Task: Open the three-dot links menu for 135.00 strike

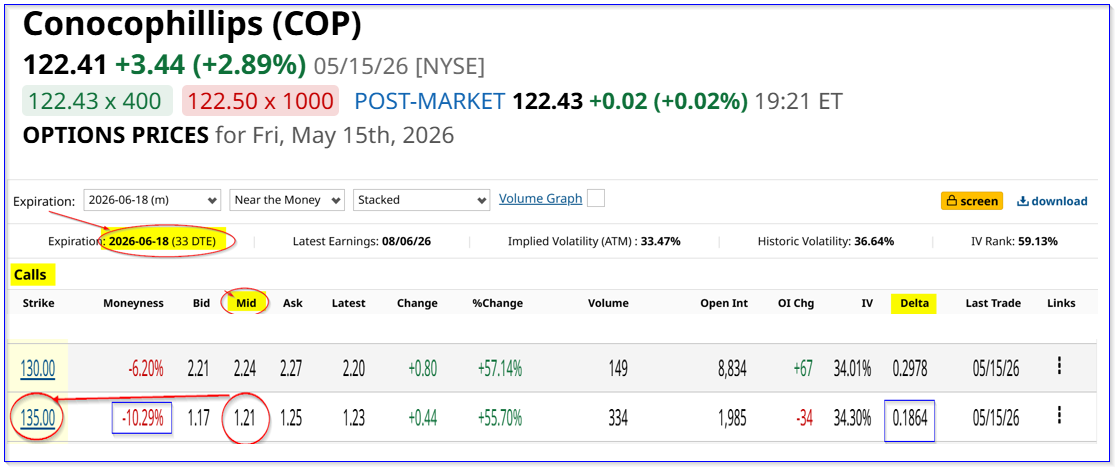Action: [1059, 415]
